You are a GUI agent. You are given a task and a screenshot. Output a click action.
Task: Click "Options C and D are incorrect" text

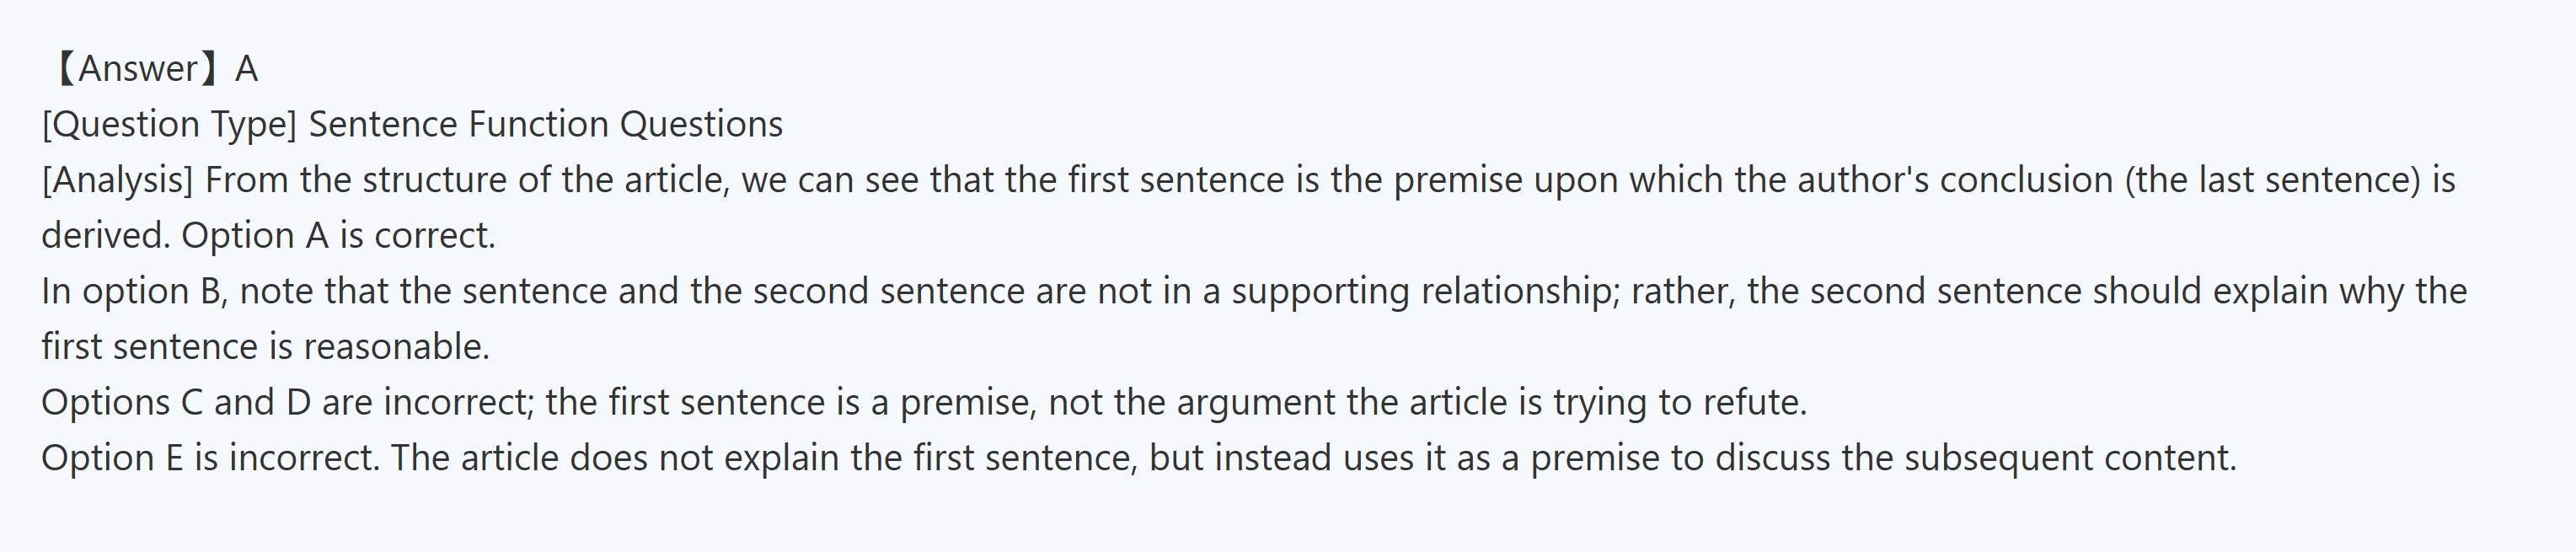(x=285, y=402)
